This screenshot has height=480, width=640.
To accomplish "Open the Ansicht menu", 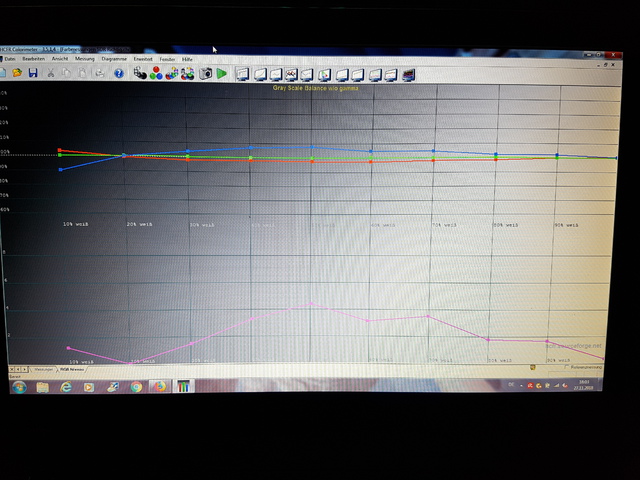I will (60, 59).
